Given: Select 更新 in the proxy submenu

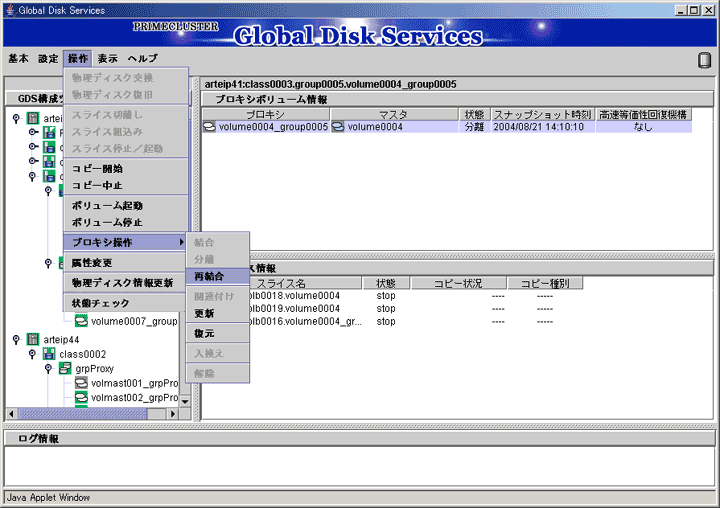Looking at the screenshot, I should pyautogui.click(x=218, y=313).
